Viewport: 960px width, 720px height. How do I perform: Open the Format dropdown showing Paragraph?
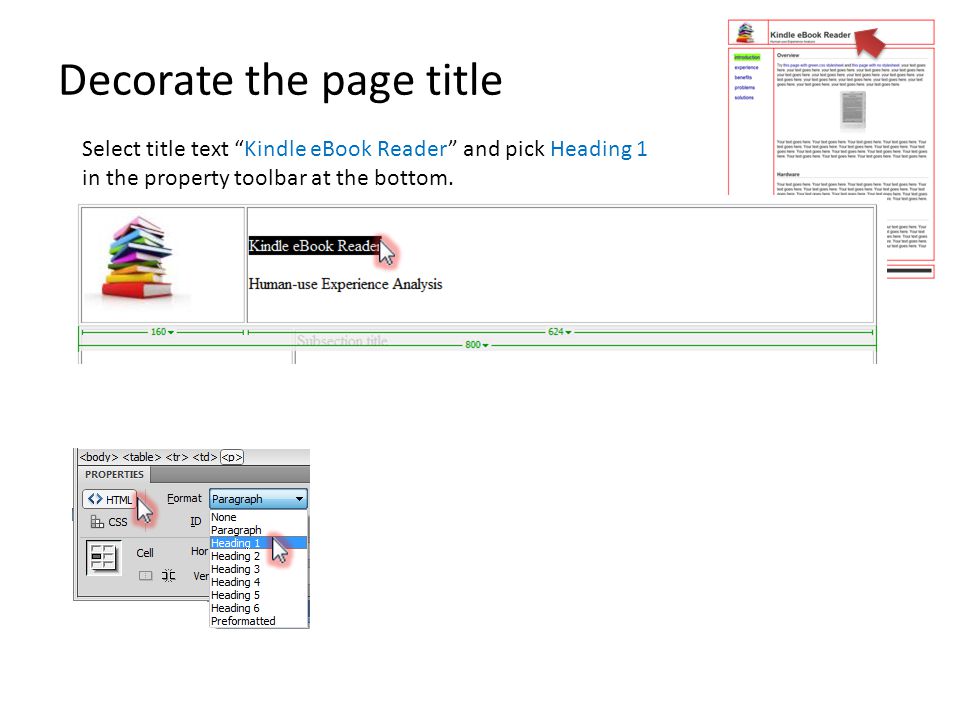[258, 499]
